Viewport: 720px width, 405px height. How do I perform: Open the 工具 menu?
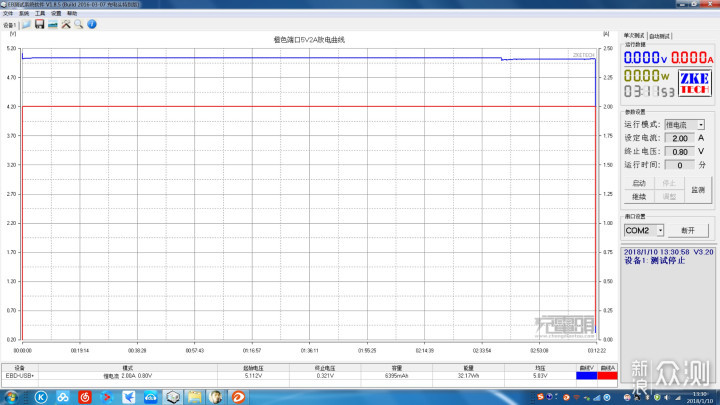(x=39, y=13)
